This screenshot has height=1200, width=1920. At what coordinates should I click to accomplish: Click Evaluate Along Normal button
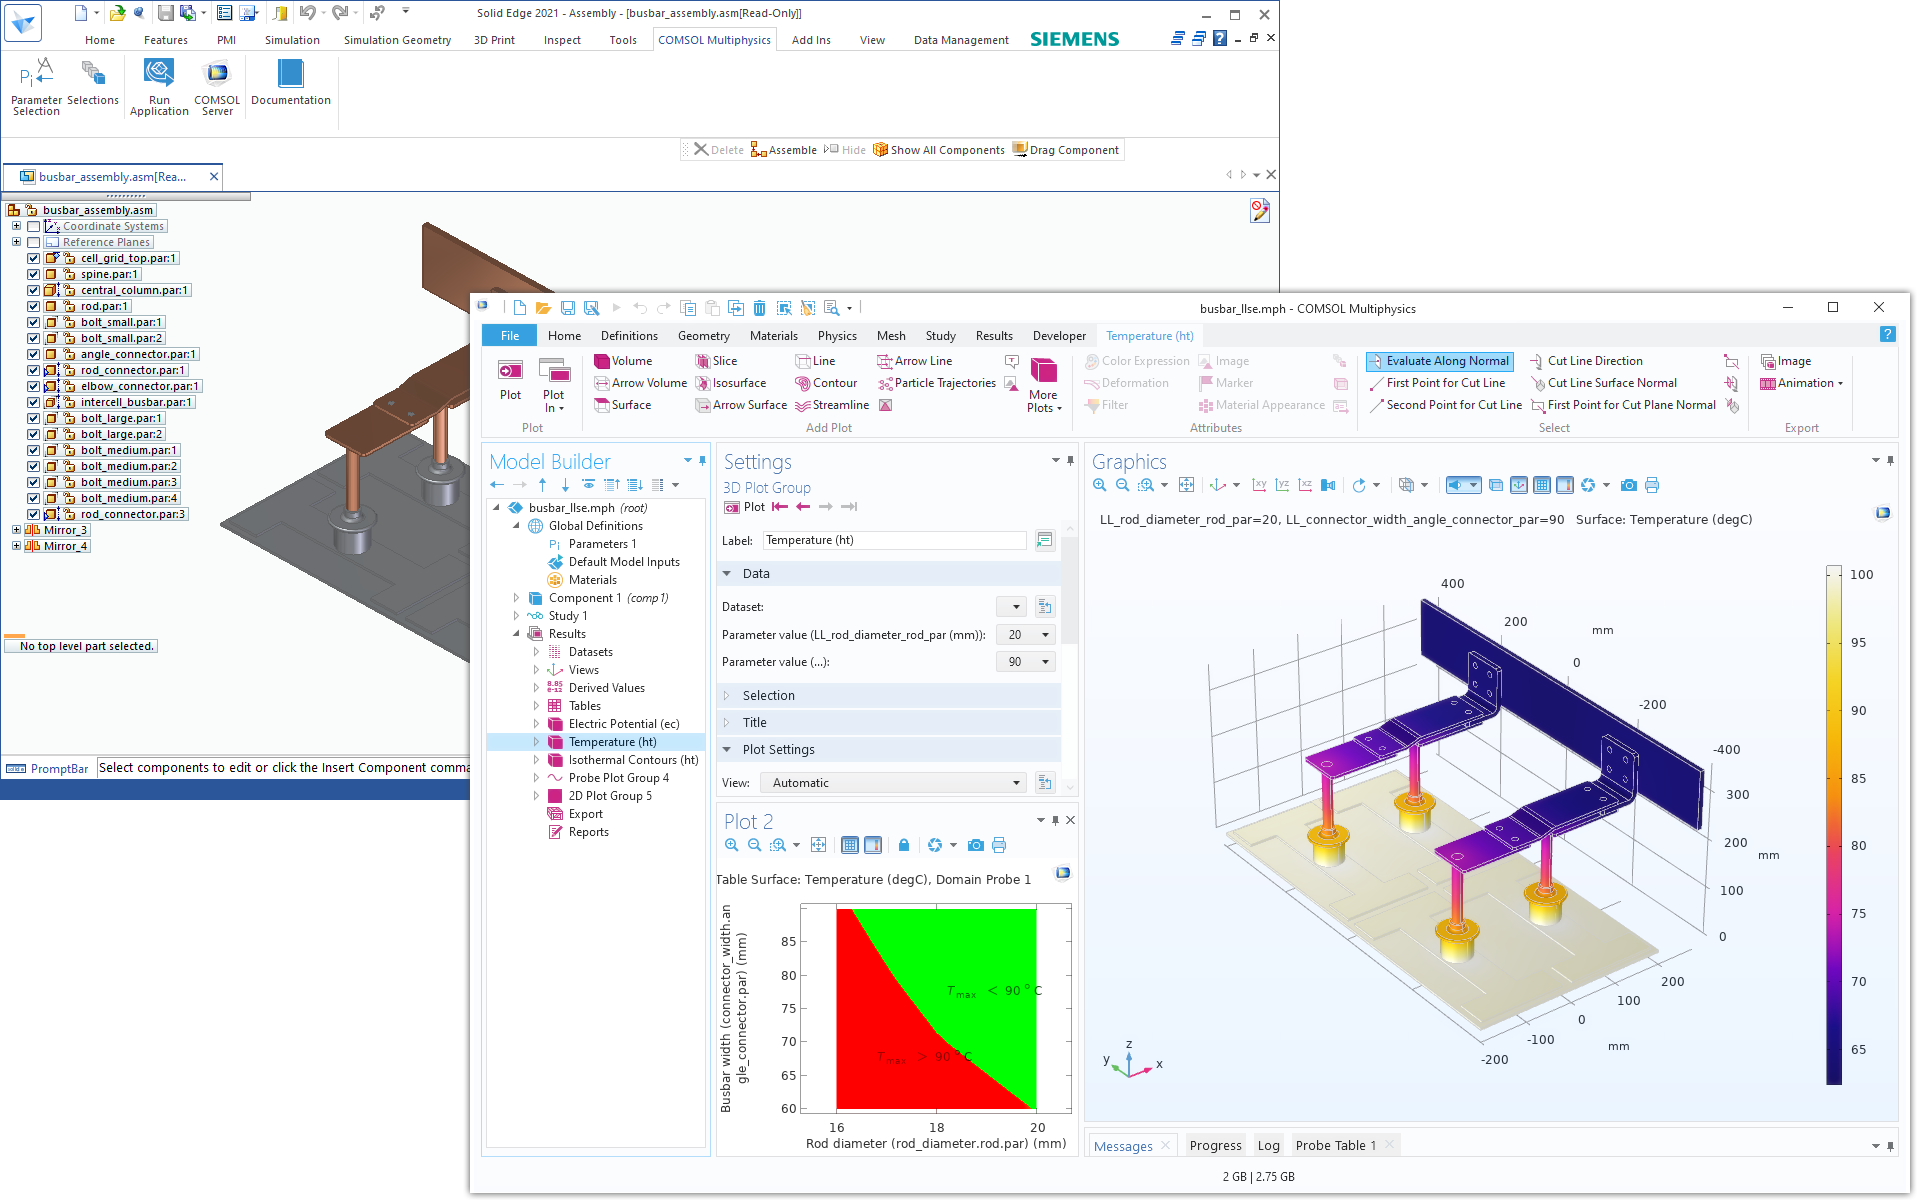(1439, 361)
